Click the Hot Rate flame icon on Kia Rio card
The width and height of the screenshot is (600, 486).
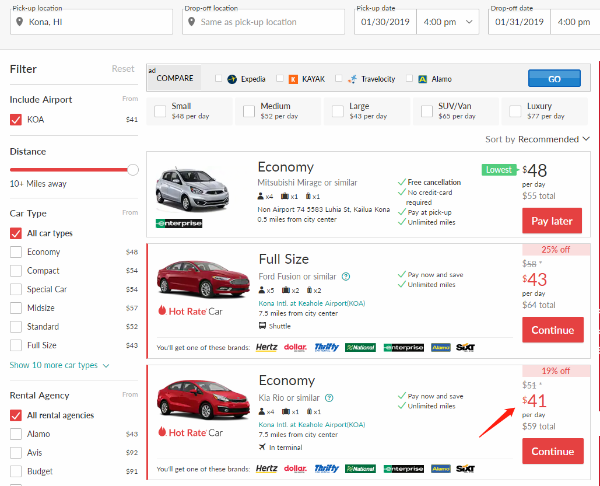click(x=162, y=432)
